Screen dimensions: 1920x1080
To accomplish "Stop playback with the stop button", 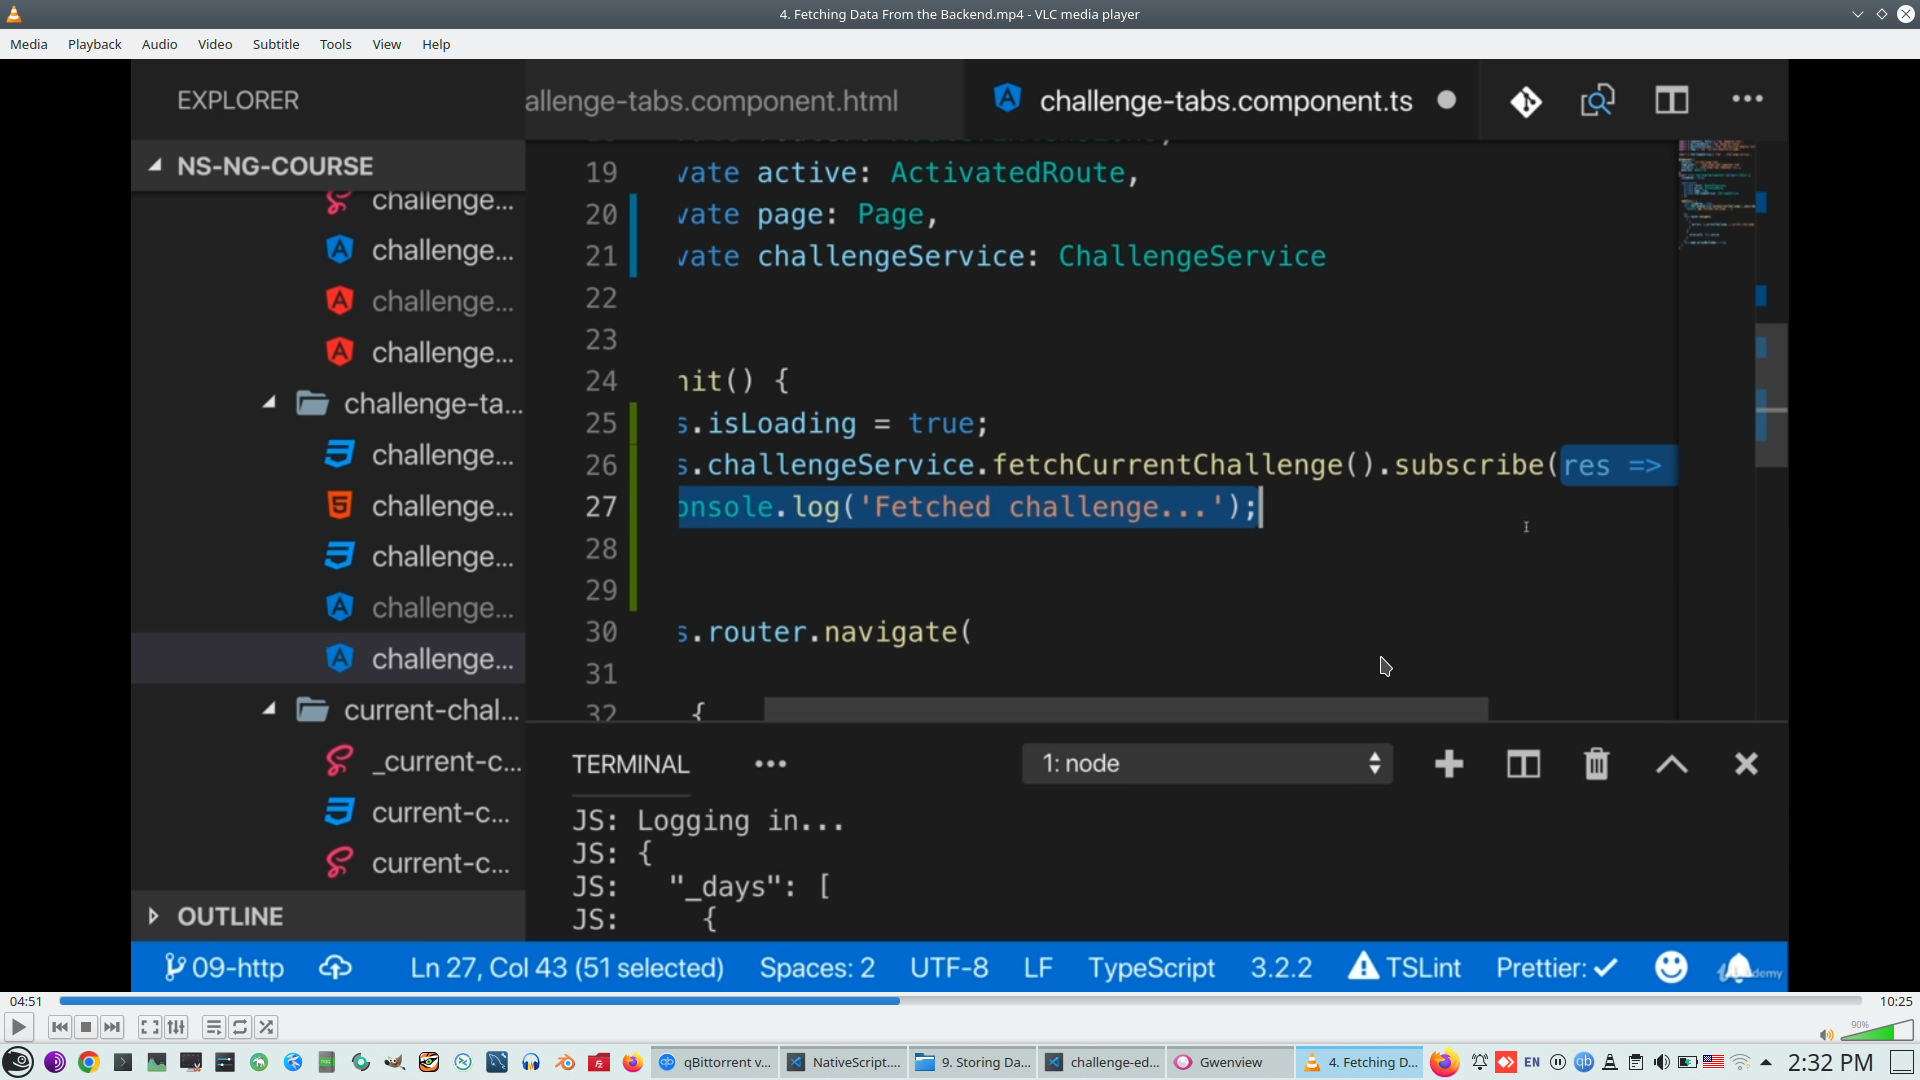I will [x=86, y=1027].
